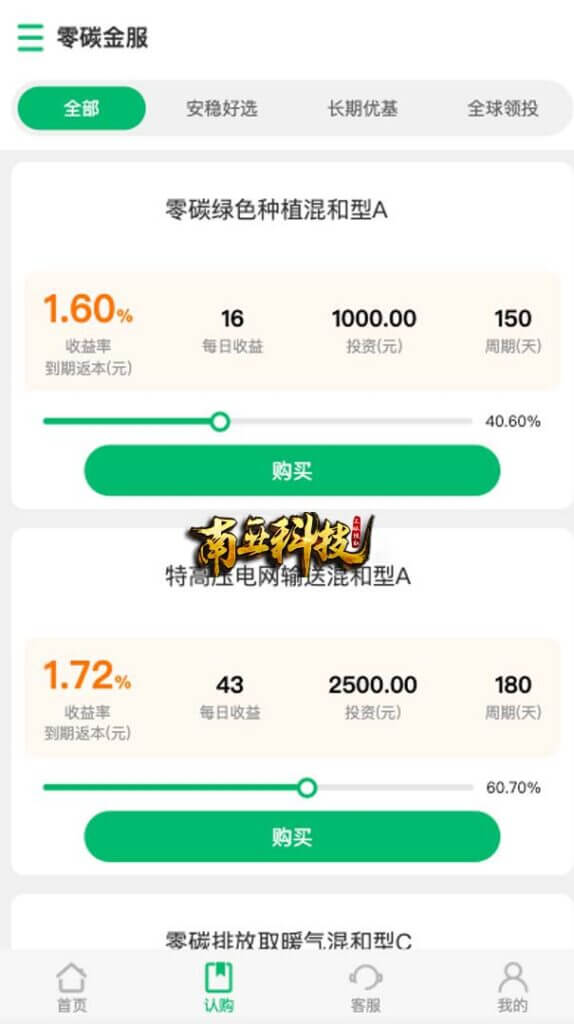The image size is (574, 1024).
Task: Switch to the 安稳好选 tab
Action: pyautogui.click(x=222, y=108)
